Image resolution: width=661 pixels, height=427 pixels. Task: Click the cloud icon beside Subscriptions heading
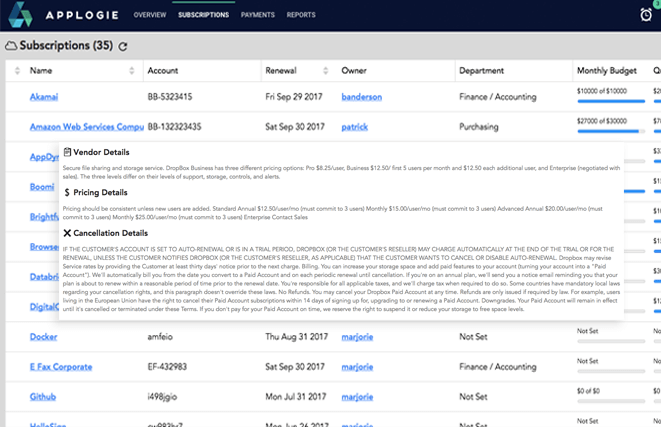(x=11, y=46)
